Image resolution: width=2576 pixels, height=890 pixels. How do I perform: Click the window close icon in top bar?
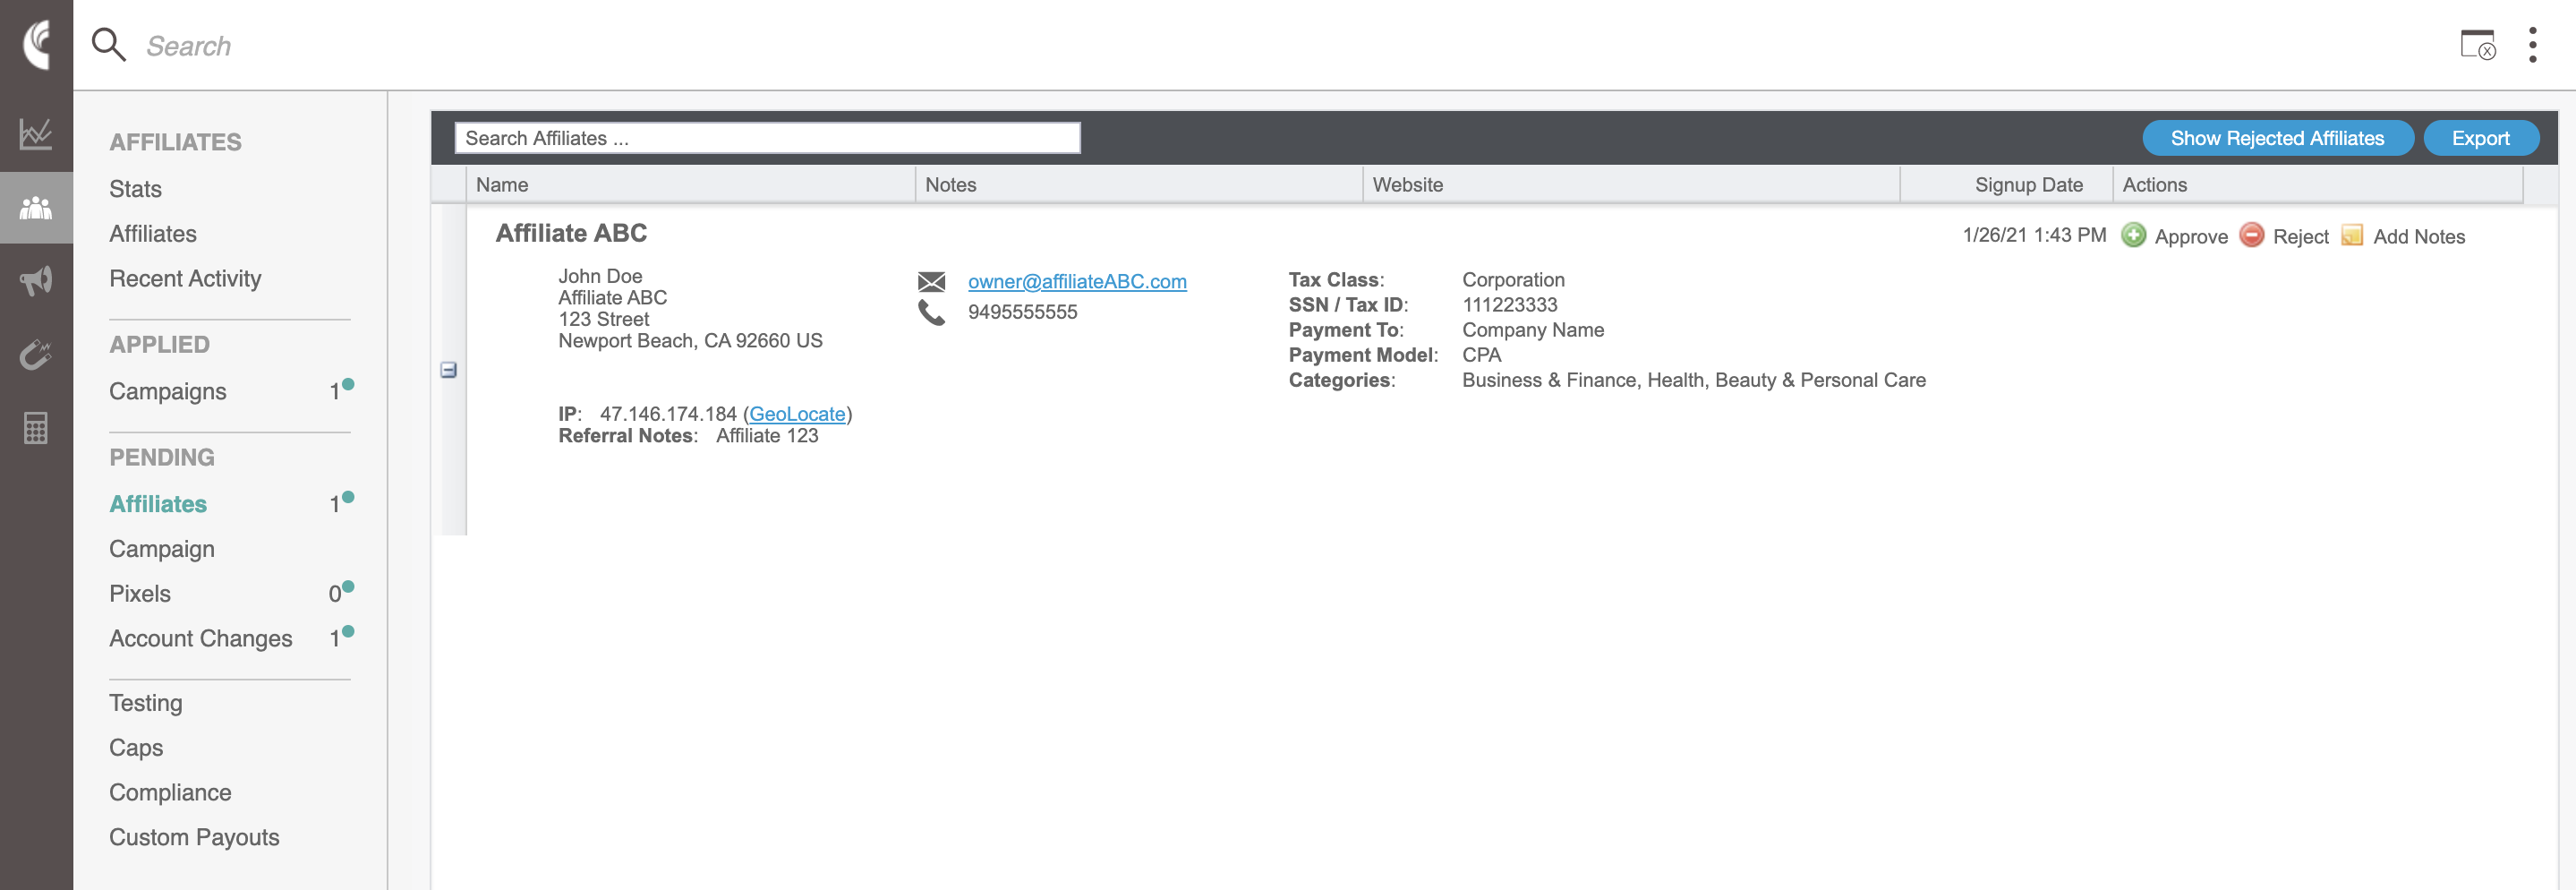[x=2478, y=45]
